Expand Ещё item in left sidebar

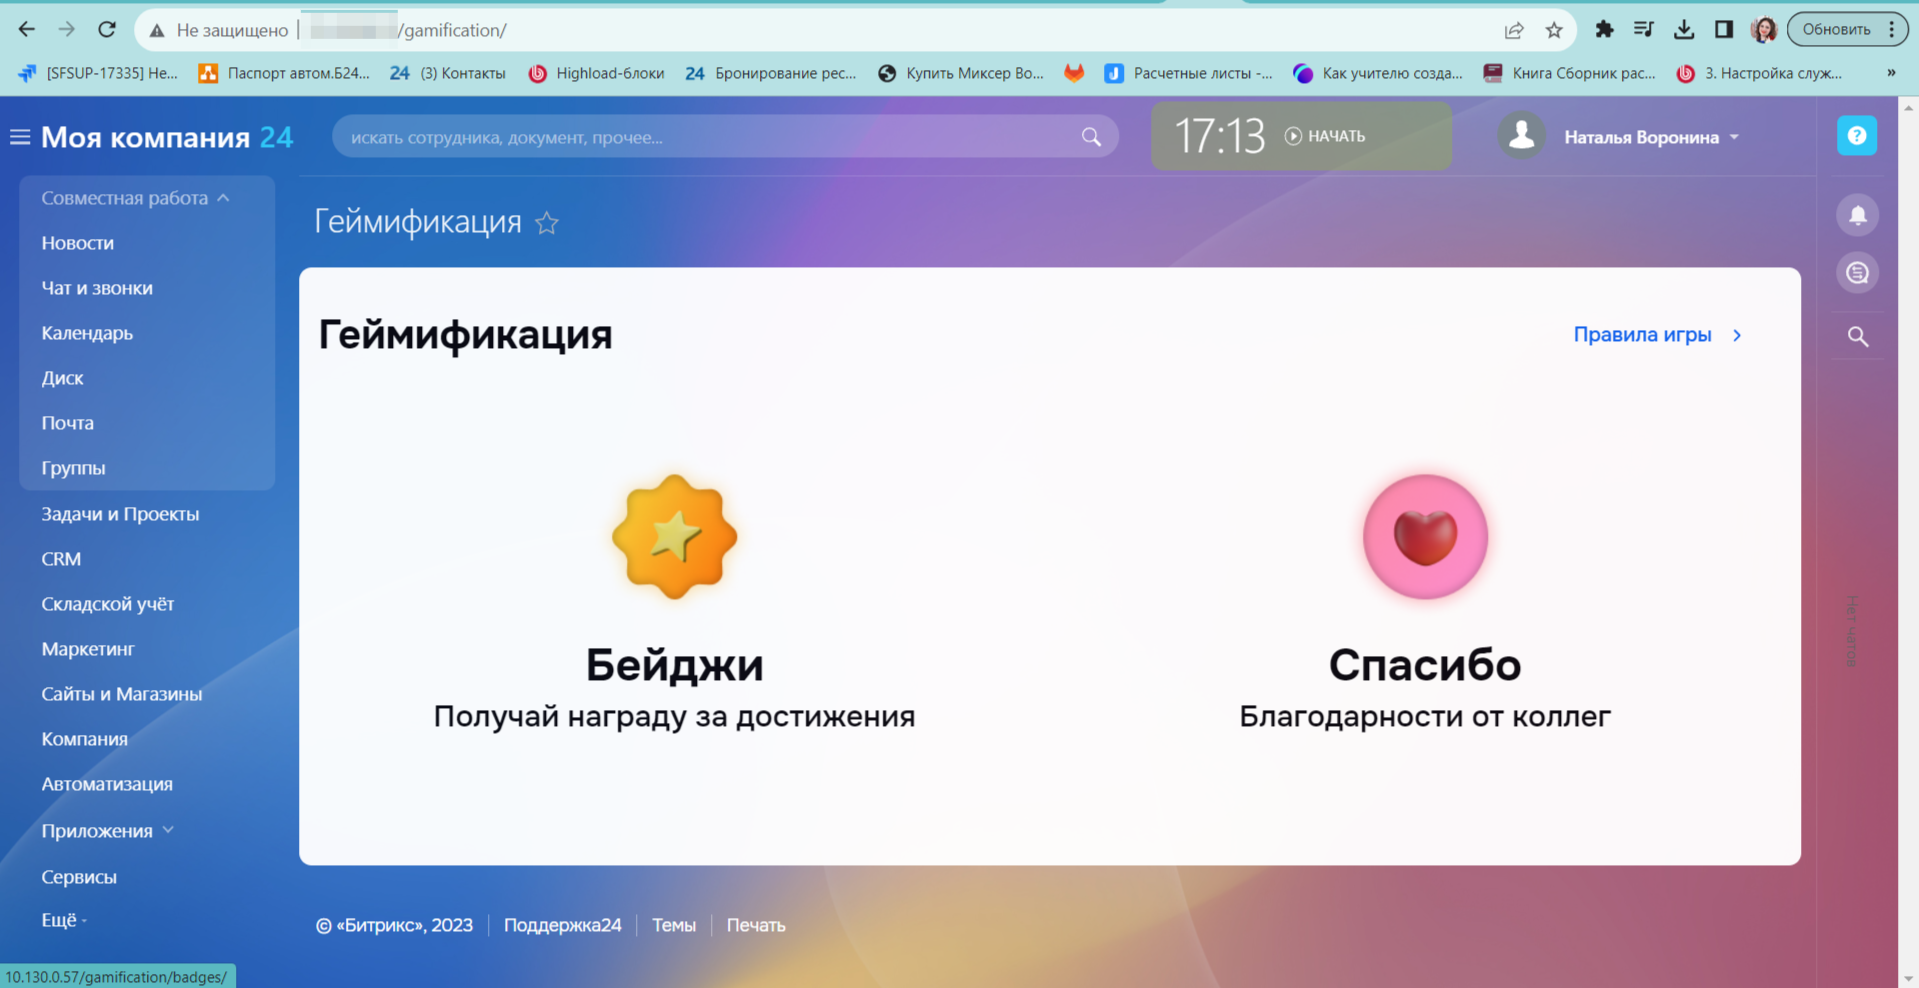63,920
